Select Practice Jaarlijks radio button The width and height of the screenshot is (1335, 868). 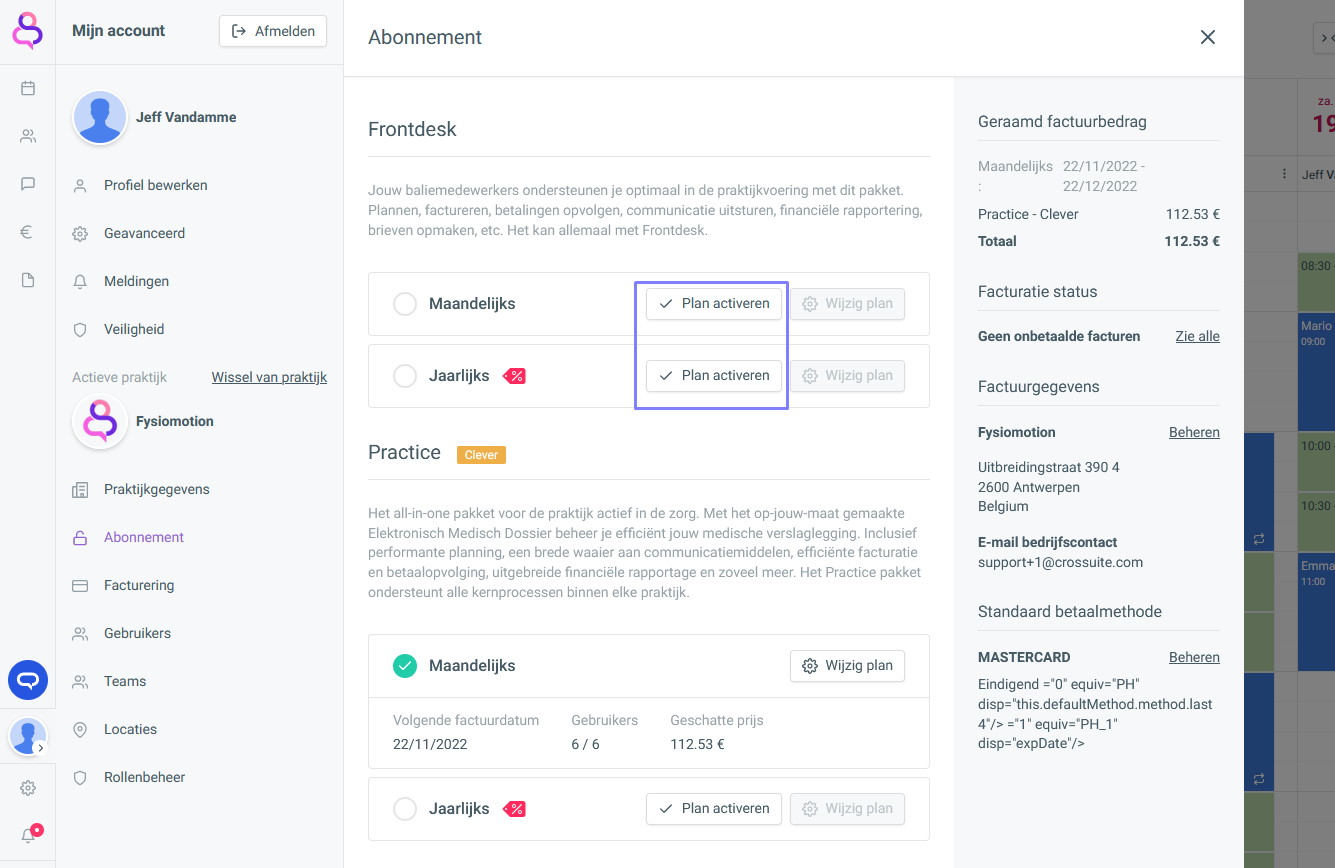[405, 809]
